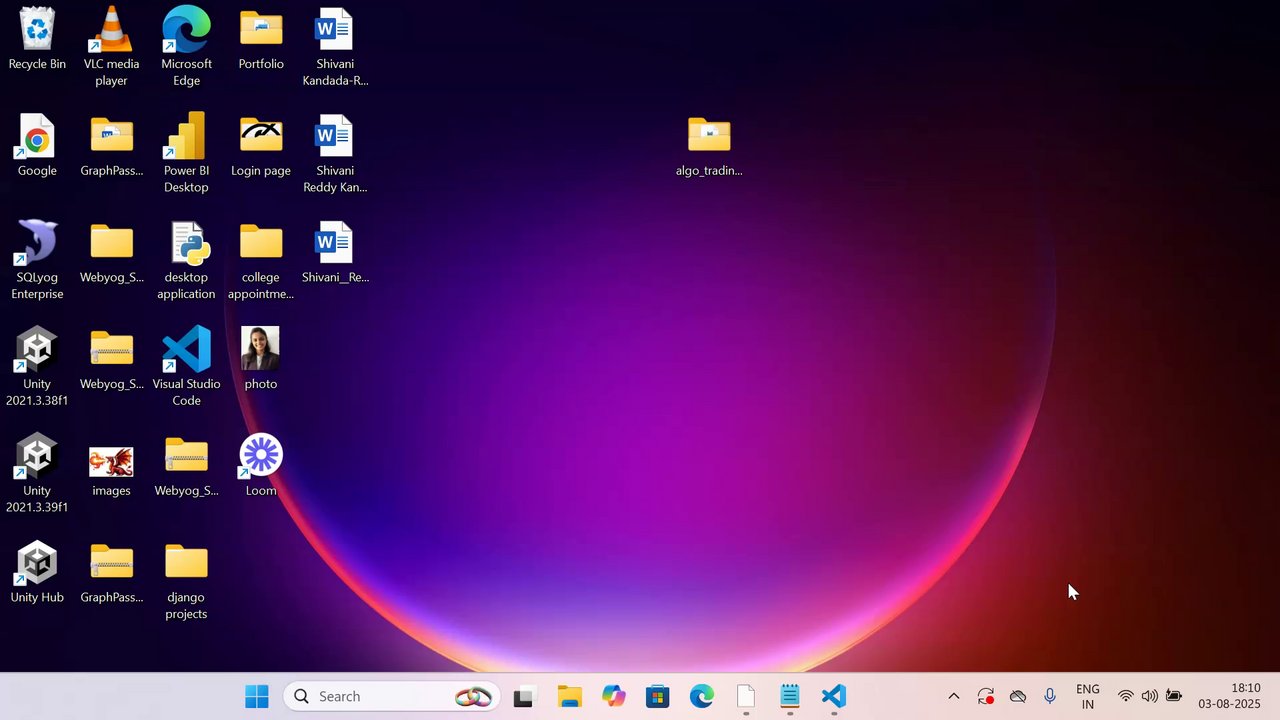Select the Login page desktop icon
The width and height of the screenshot is (1280, 720).
coord(261,147)
